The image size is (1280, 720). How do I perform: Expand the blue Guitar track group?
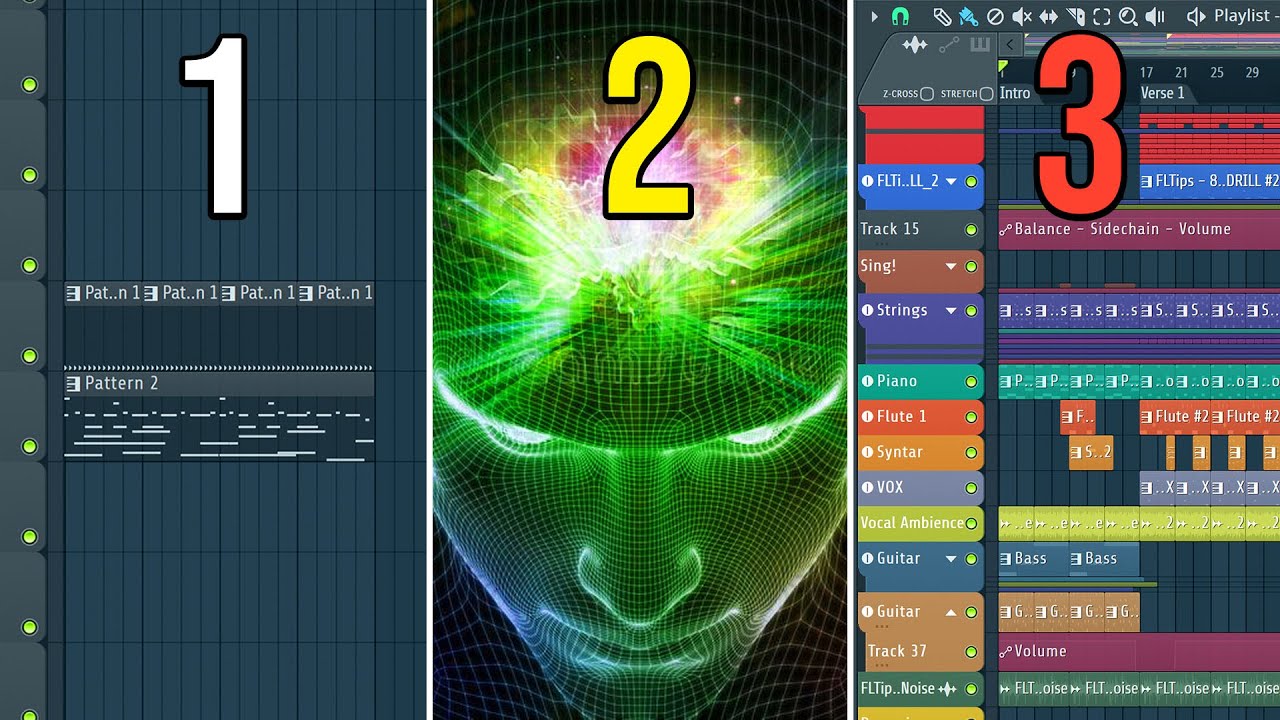(x=951, y=558)
